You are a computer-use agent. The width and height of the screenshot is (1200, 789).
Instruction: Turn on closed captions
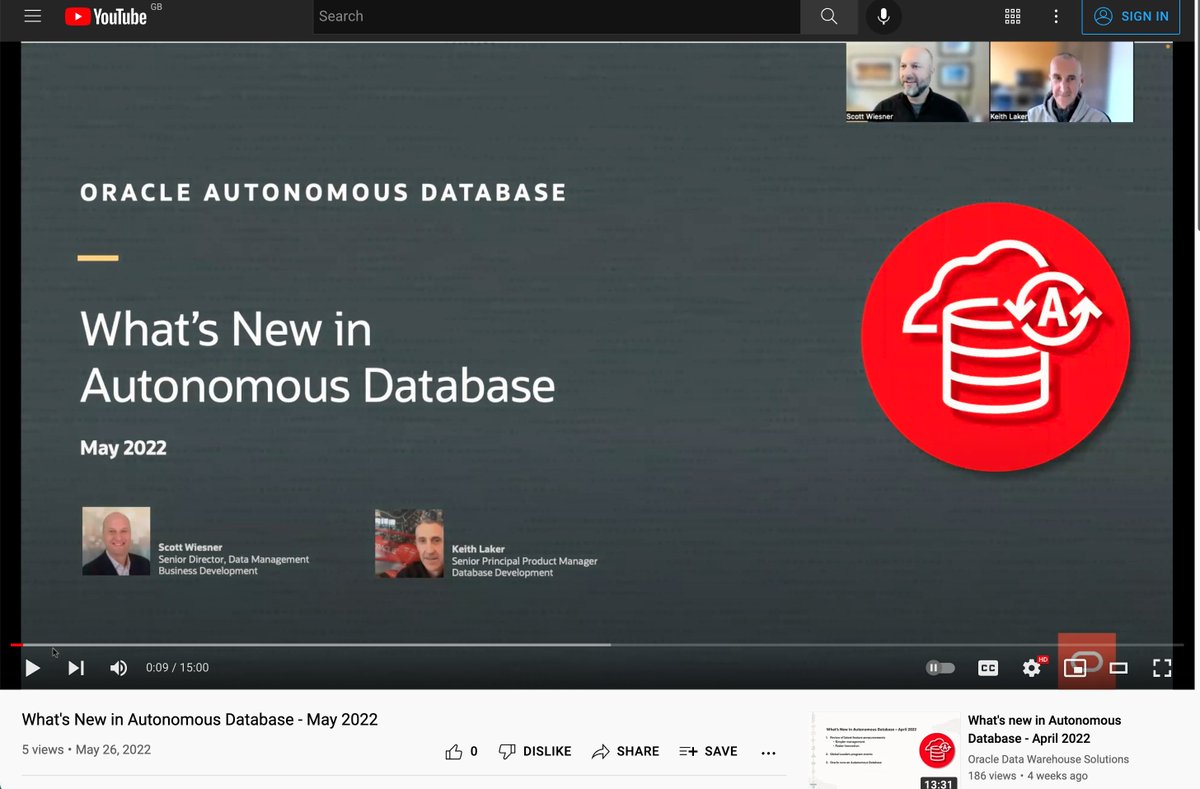(x=988, y=668)
